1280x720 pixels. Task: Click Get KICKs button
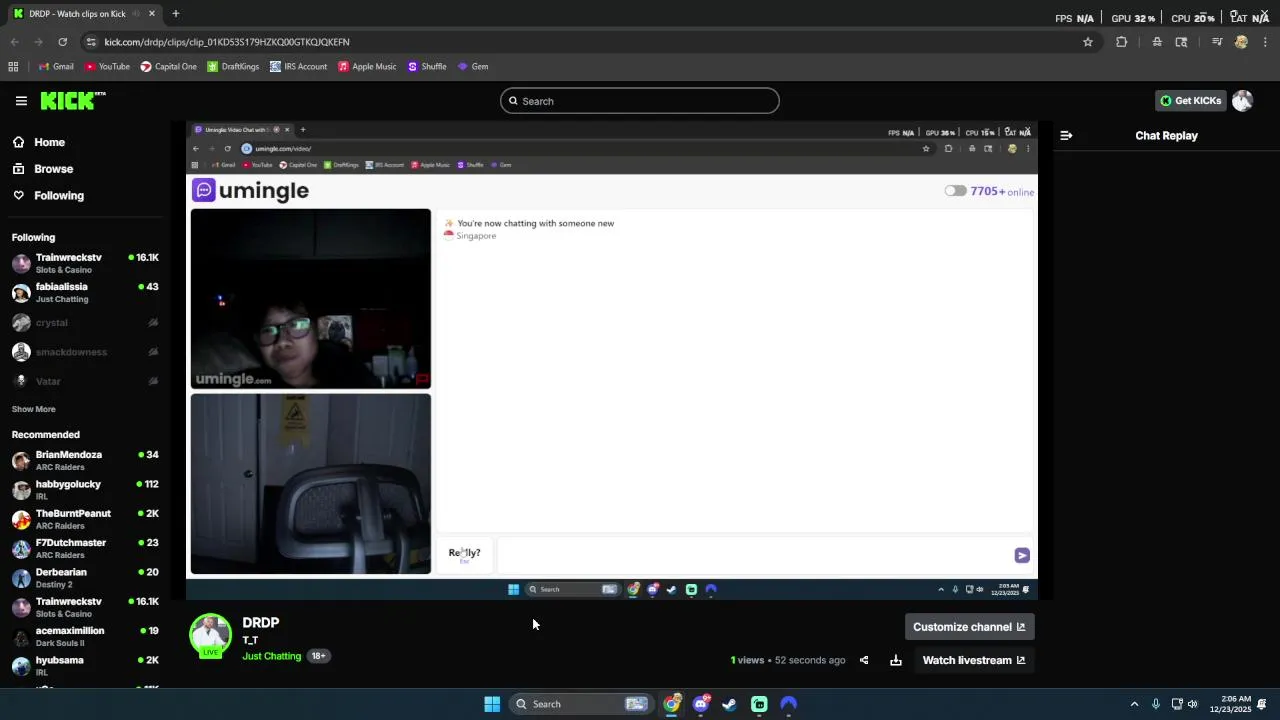1190,101
